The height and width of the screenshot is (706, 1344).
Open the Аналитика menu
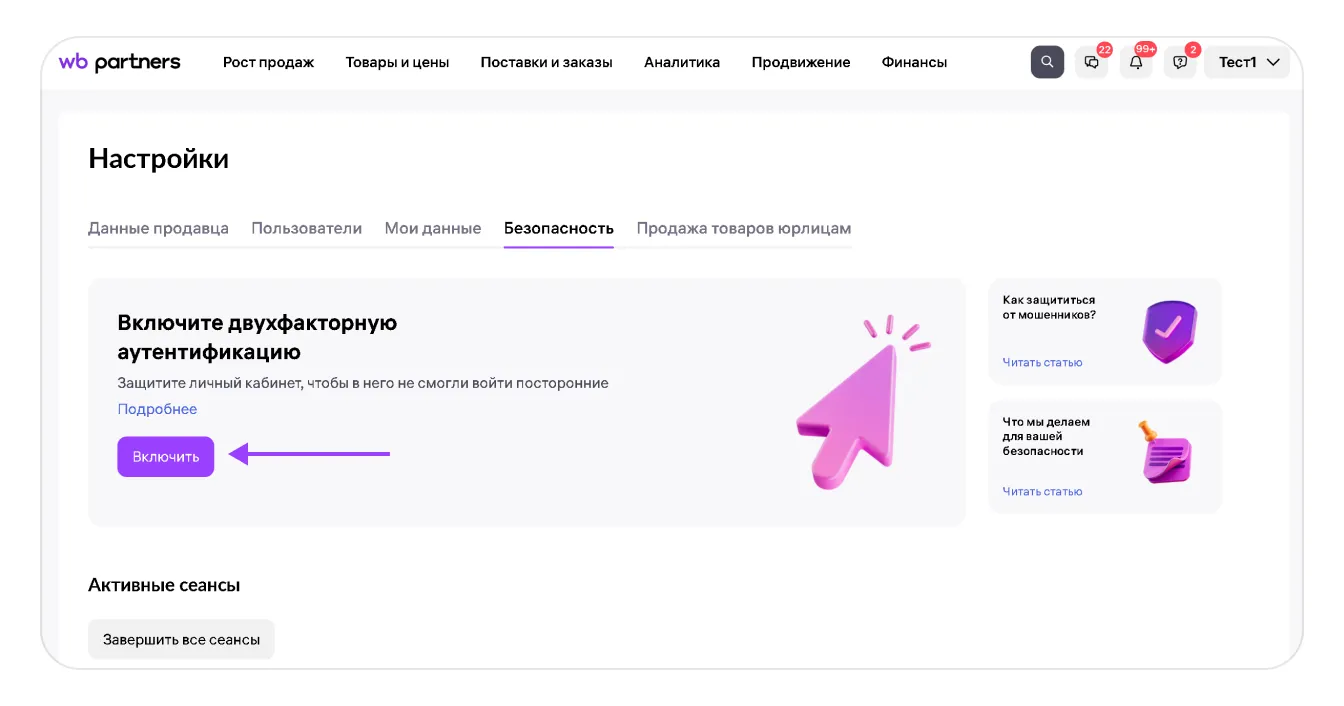point(682,62)
